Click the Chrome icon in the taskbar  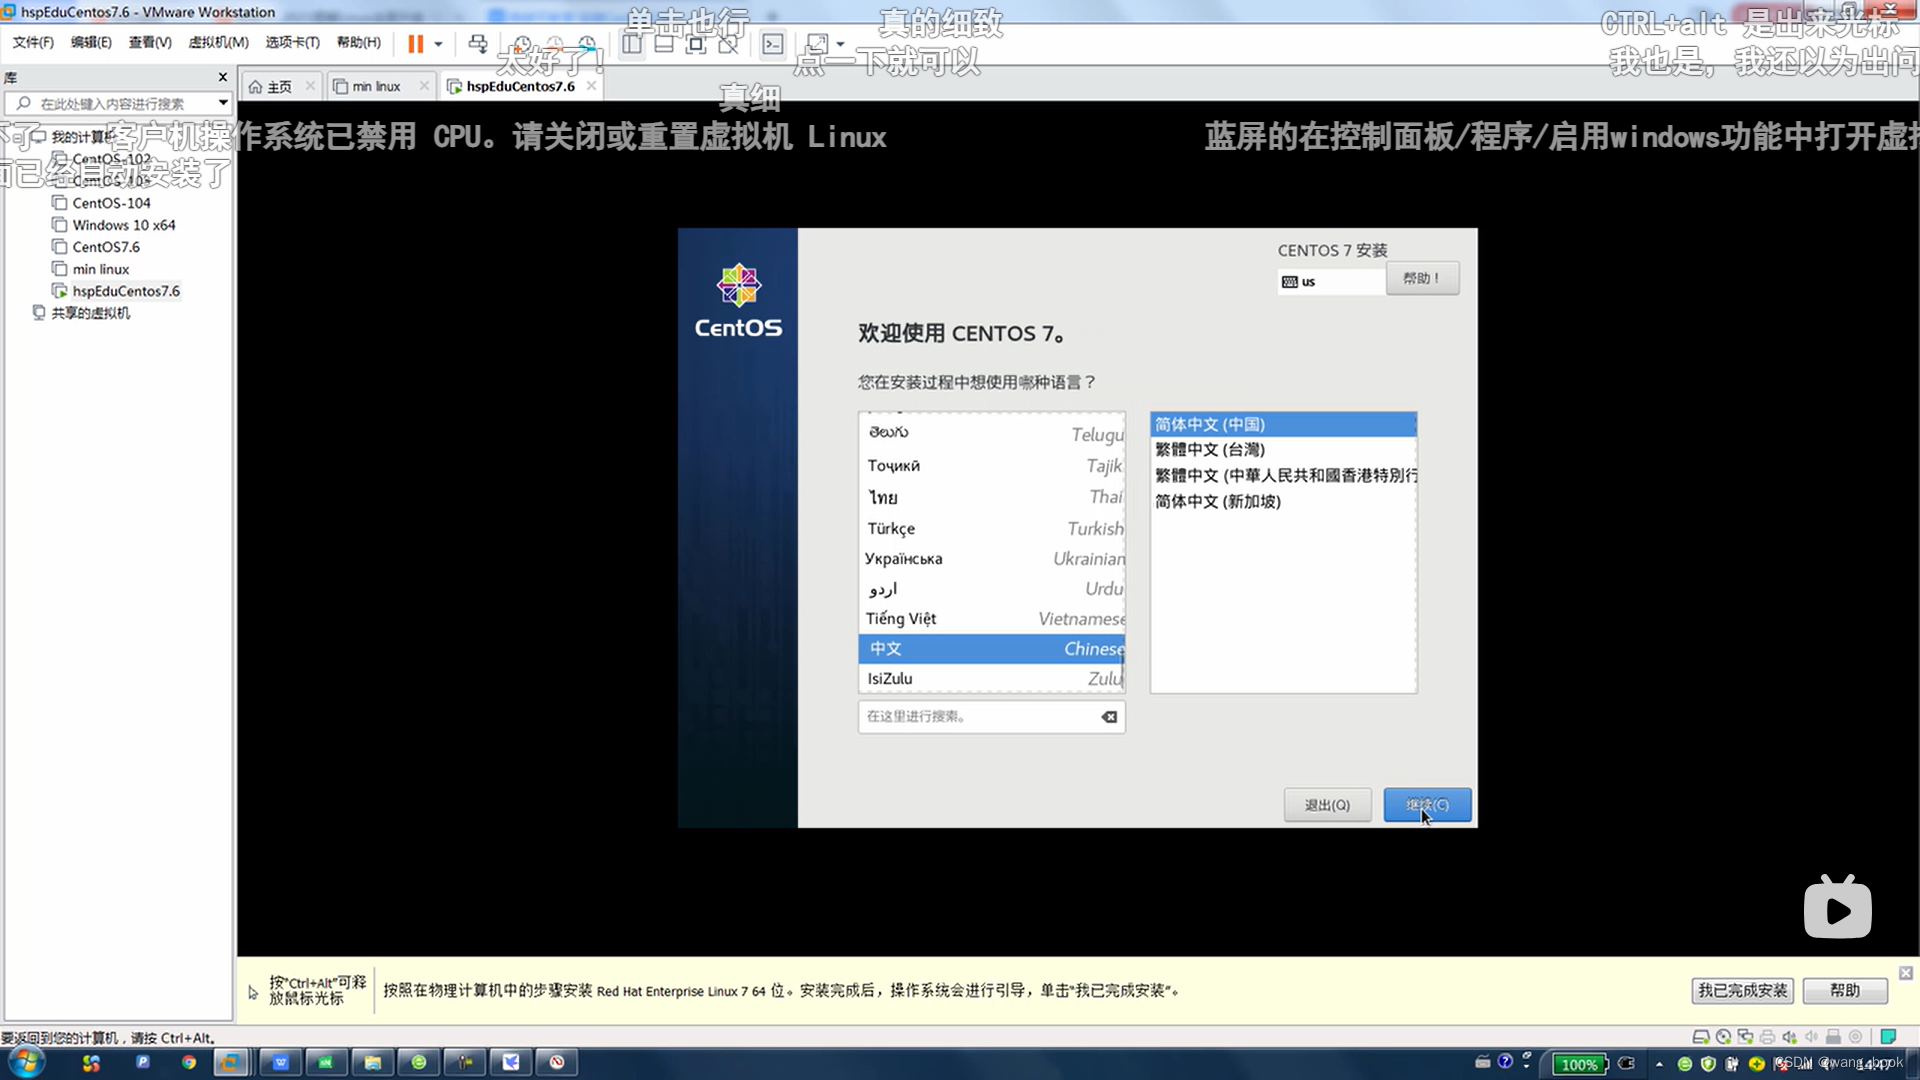tap(189, 1062)
